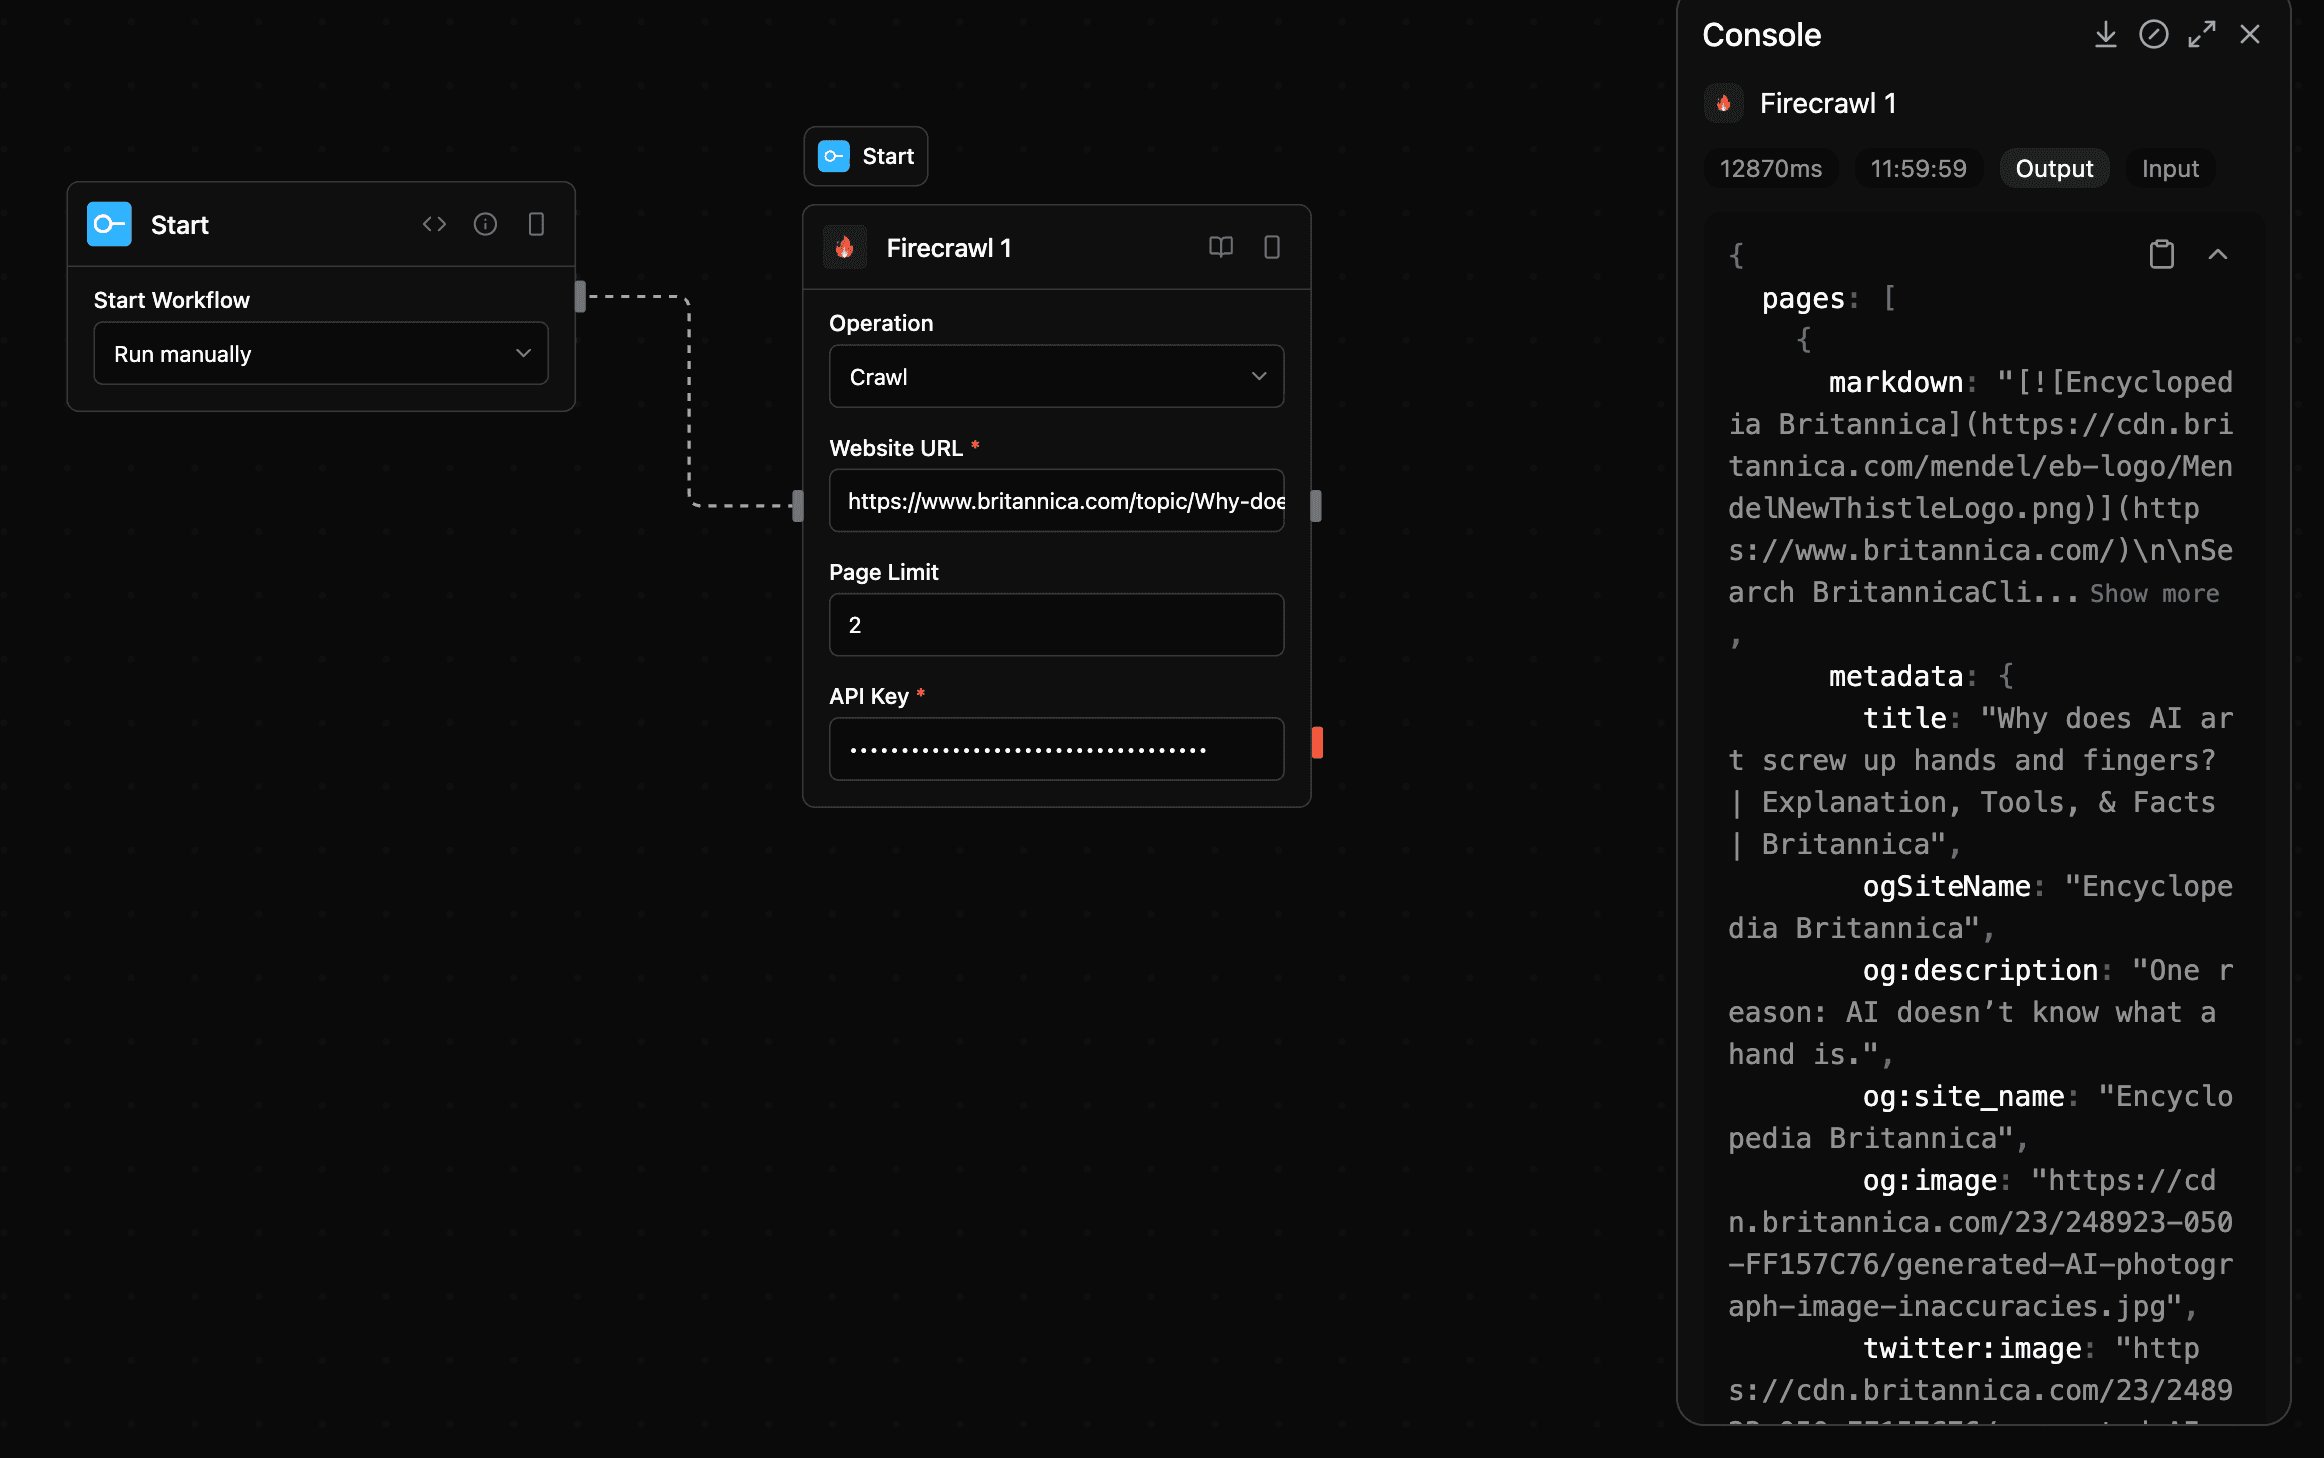Copy the JSON output to clipboard
This screenshot has width=2324, height=1458.
pyautogui.click(x=2162, y=254)
